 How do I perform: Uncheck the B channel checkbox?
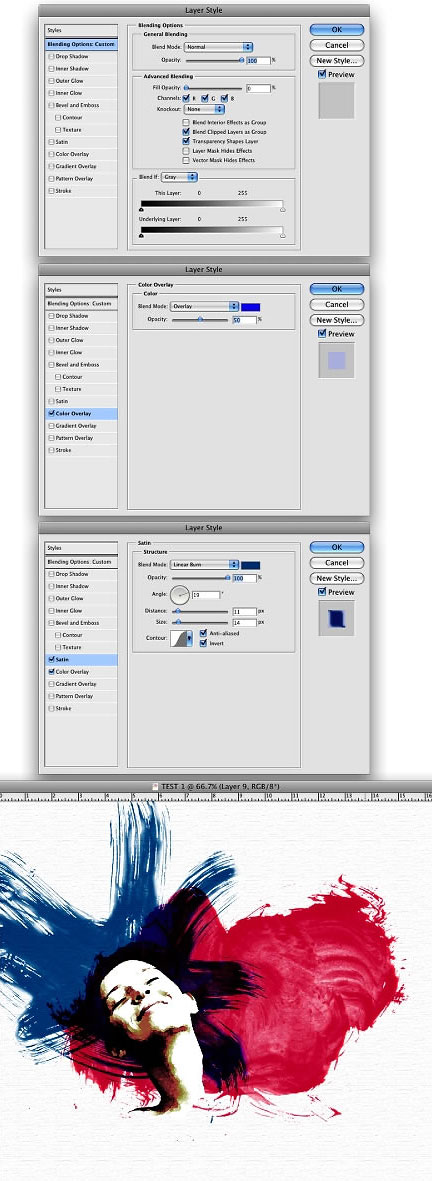[x=222, y=98]
